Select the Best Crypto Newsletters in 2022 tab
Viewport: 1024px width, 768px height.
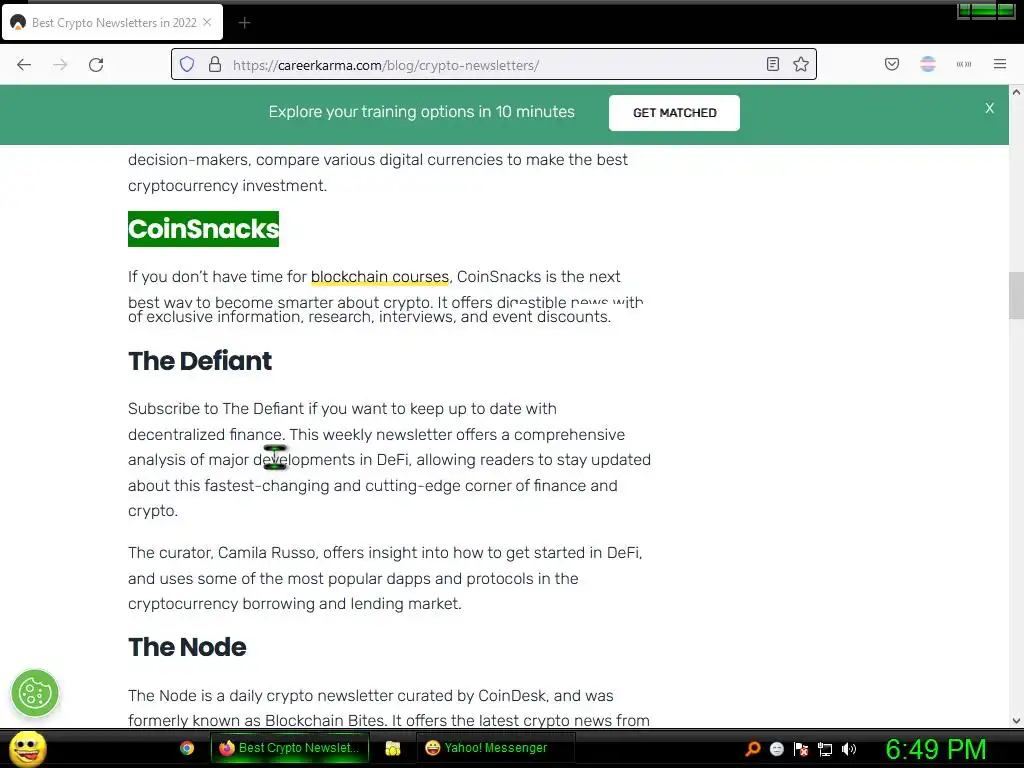pyautogui.click(x=112, y=22)
